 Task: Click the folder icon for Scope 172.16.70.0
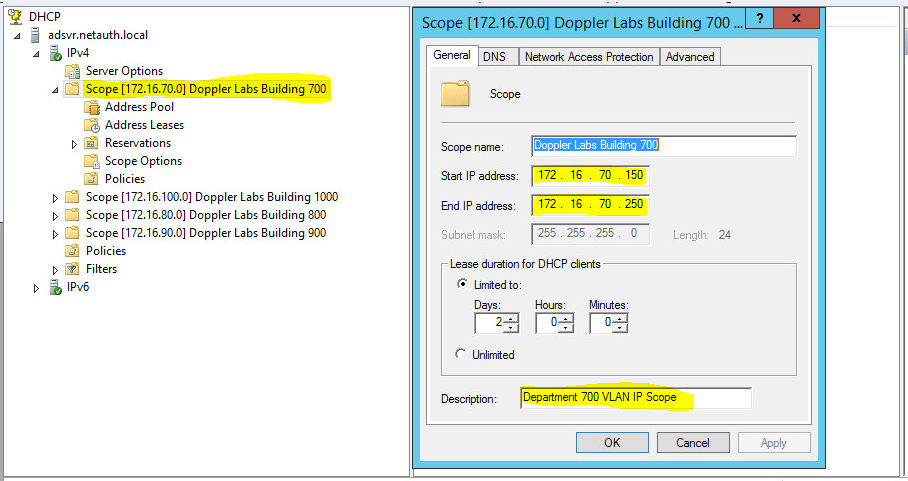pyautogui.click(x=72, y=89)
